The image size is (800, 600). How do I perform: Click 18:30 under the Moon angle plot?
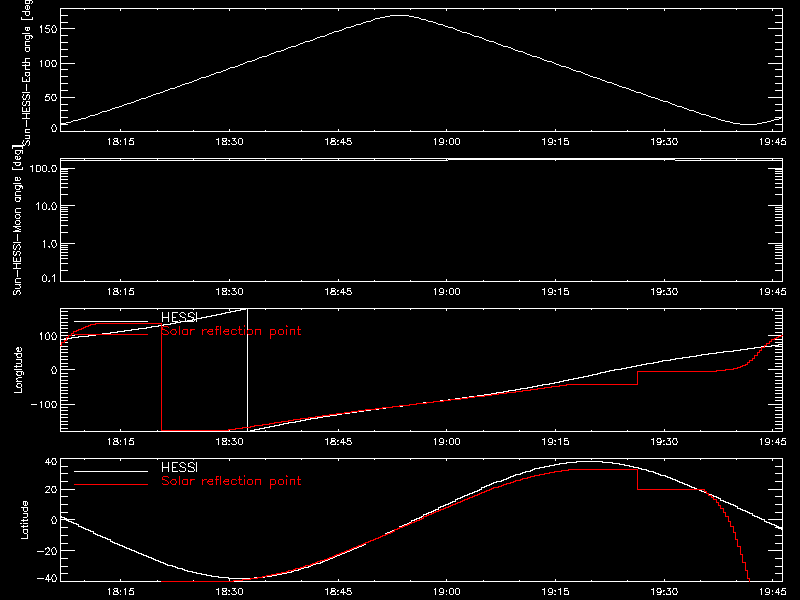point(230,292)
